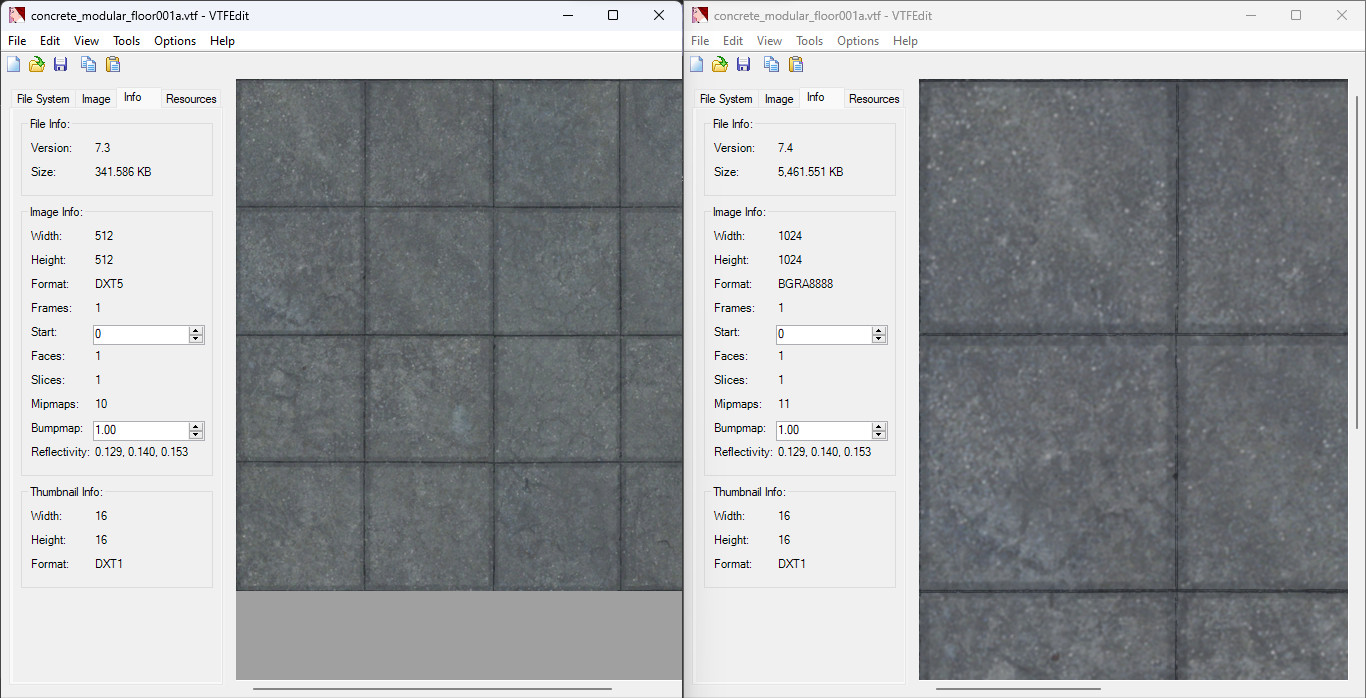
Task: Click the Paste icon in the right toolbar
Action: pos(796,63)
